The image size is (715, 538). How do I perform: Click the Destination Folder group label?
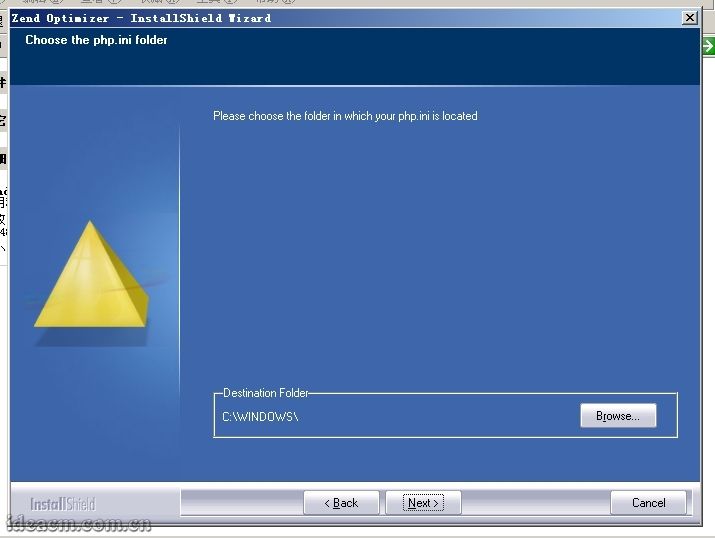pyautogui.click(x=266, y=393)
